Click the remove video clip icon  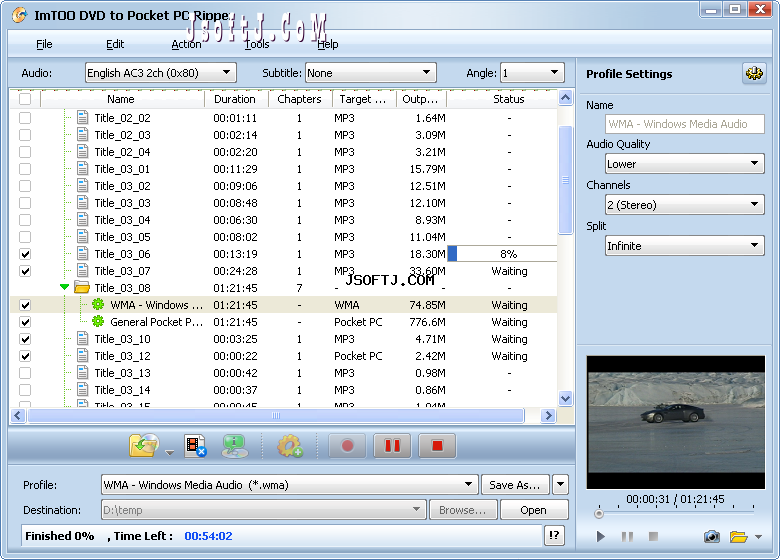click(195, 446)
